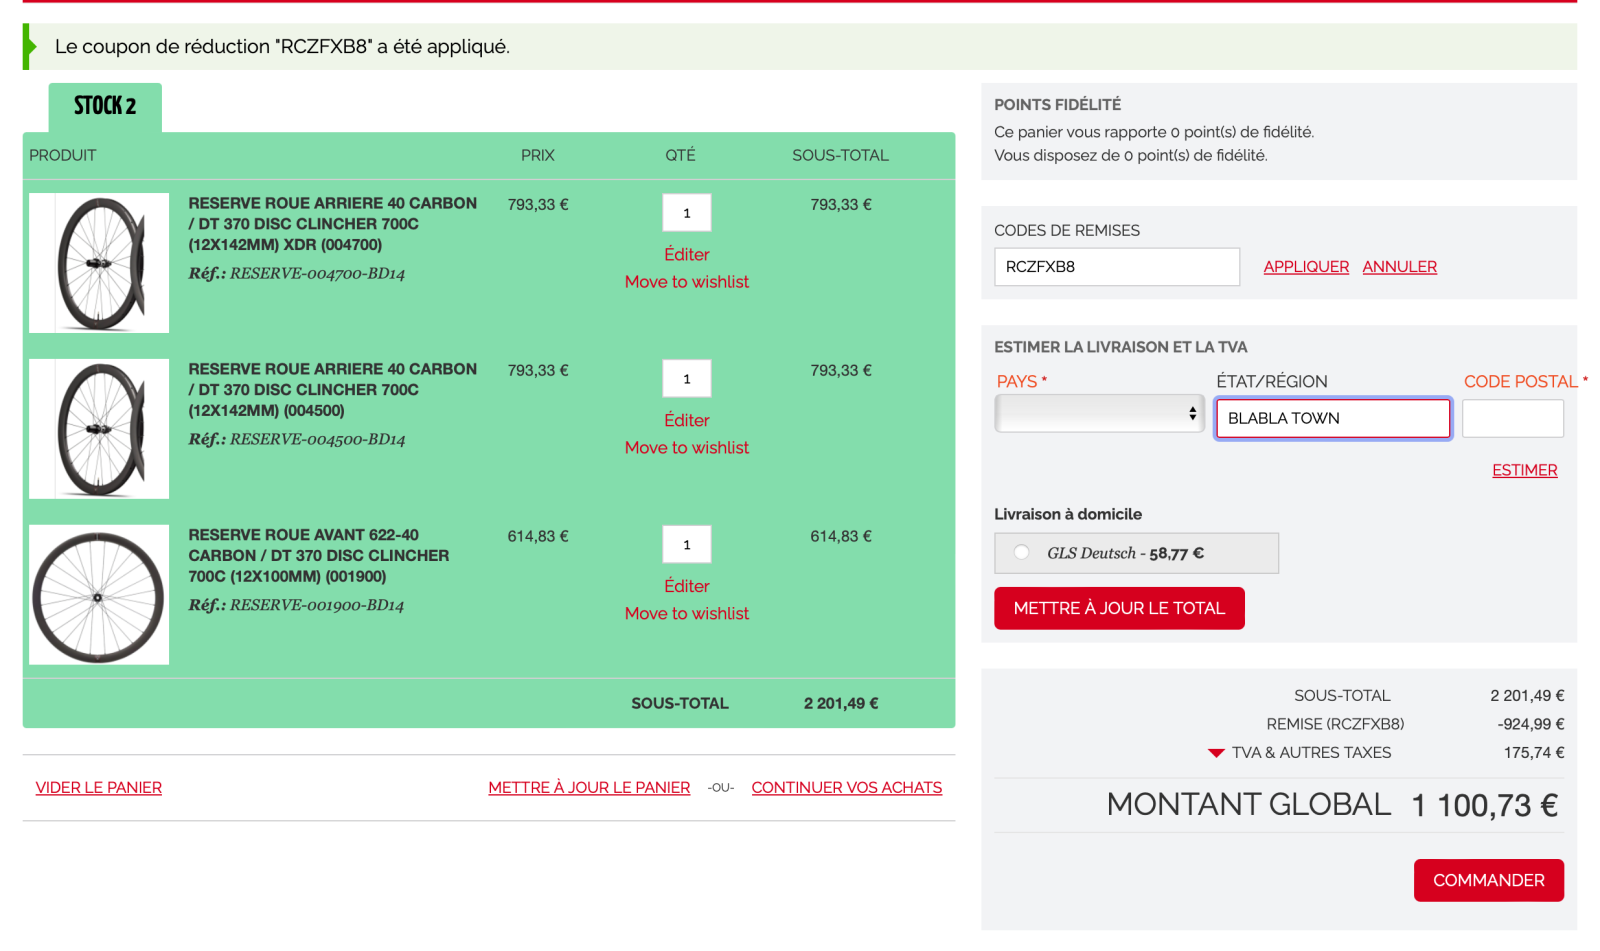Expand the TVA & autres taxes triangle
The height and width of the screenshot is (951, 1600).
(1216, 753)
